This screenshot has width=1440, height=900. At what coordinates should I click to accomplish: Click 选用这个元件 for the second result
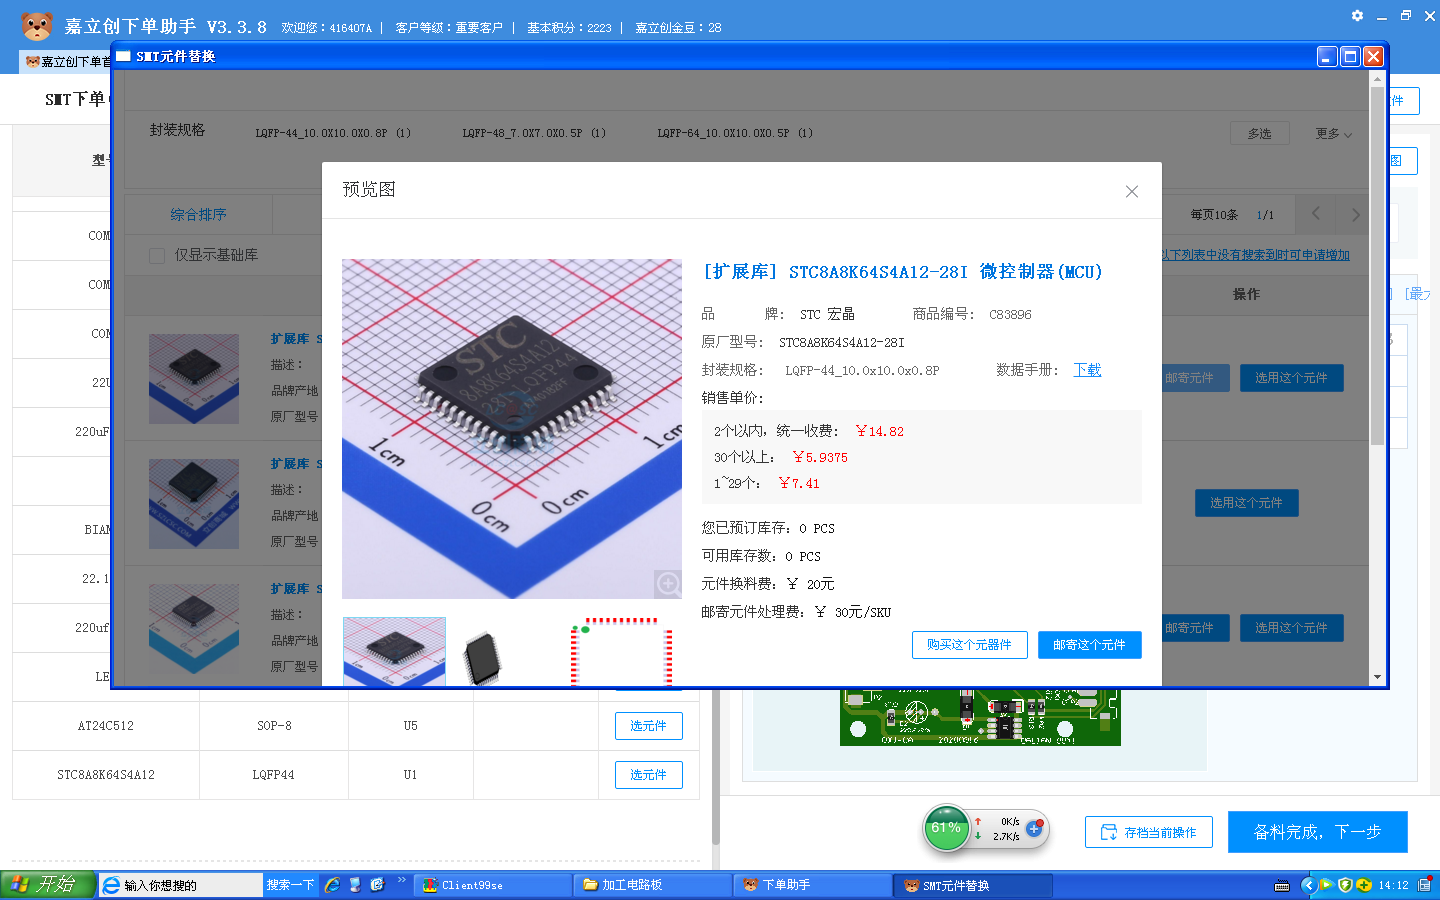tap(1246, 503)
